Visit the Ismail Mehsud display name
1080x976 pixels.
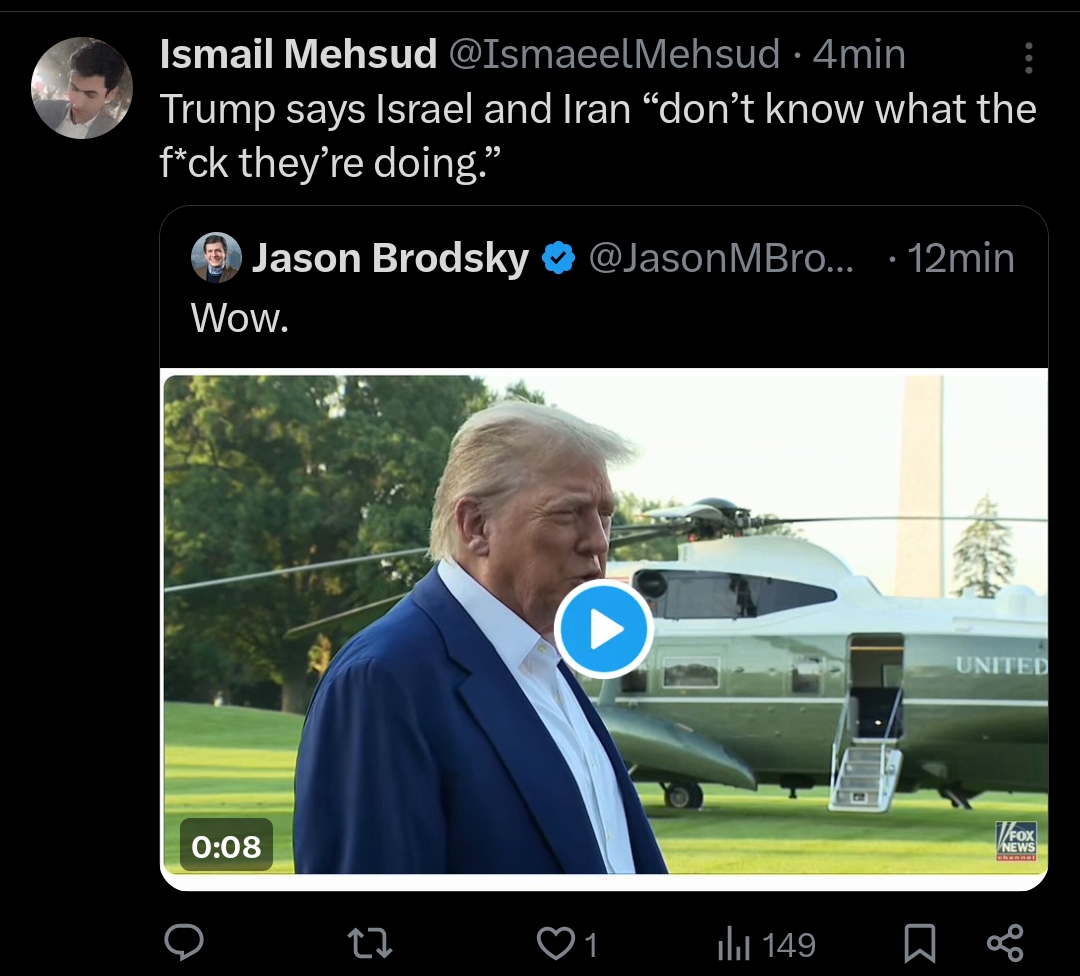coord(298,54)
